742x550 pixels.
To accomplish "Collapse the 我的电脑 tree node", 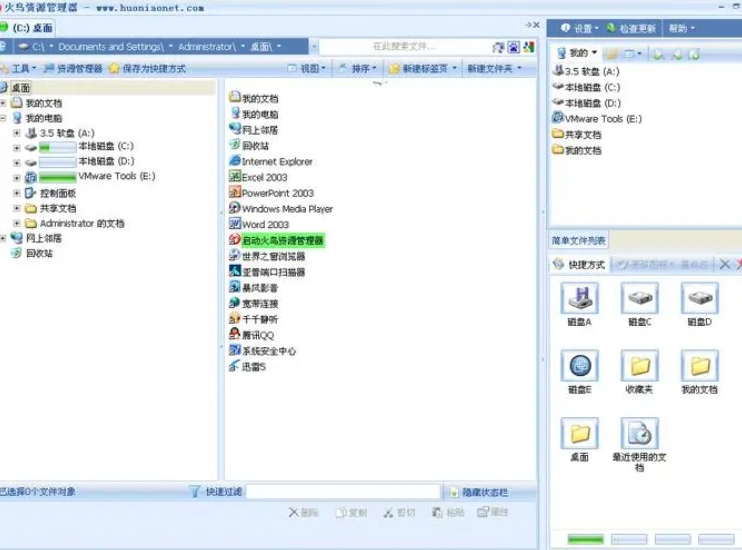I will (3, 118).
